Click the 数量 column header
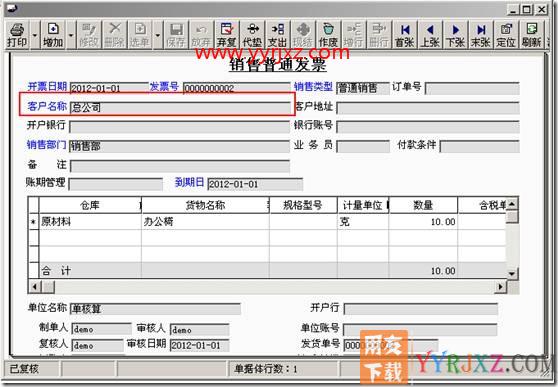558x387 pixels. pyautogui.click(x=423, y=205)
